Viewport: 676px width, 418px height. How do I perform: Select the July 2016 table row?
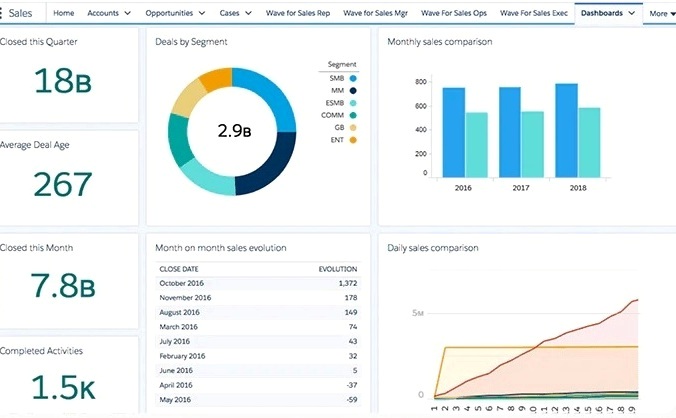(x=258, y=341)
